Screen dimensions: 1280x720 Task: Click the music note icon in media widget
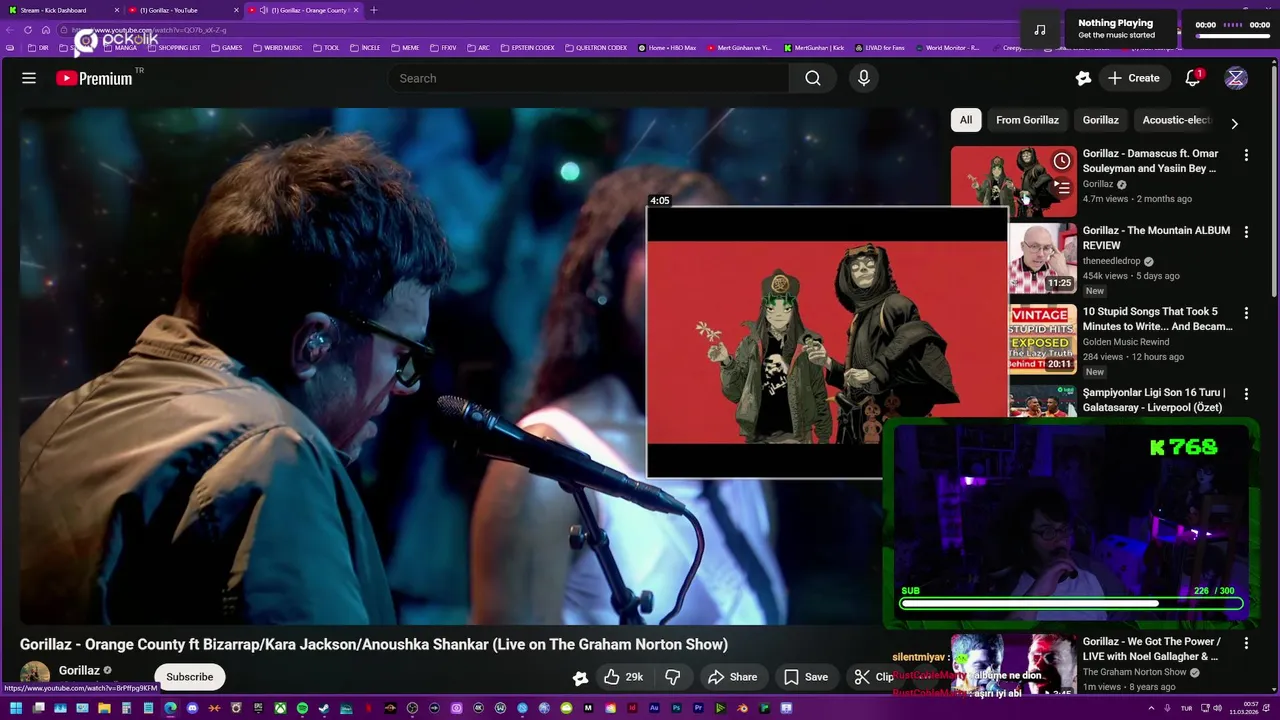(1040, 29)
